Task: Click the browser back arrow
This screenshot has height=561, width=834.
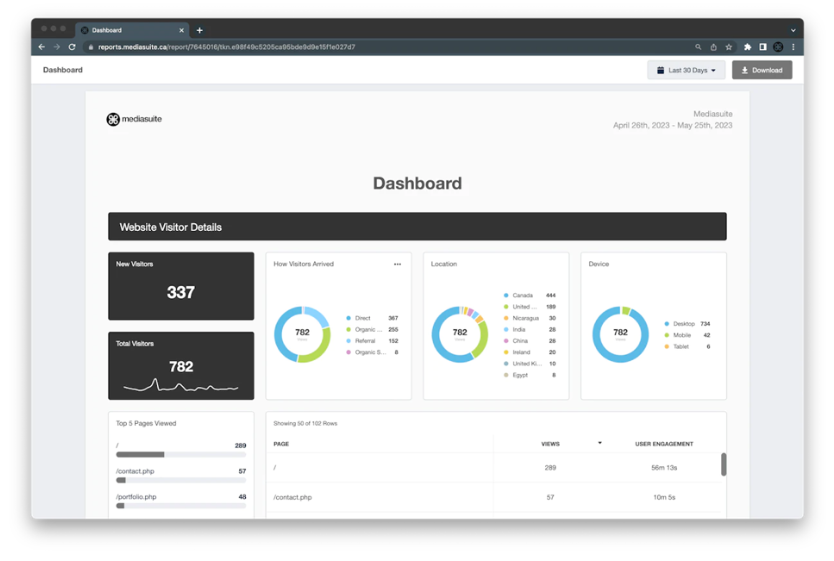Action: [42, 47]
